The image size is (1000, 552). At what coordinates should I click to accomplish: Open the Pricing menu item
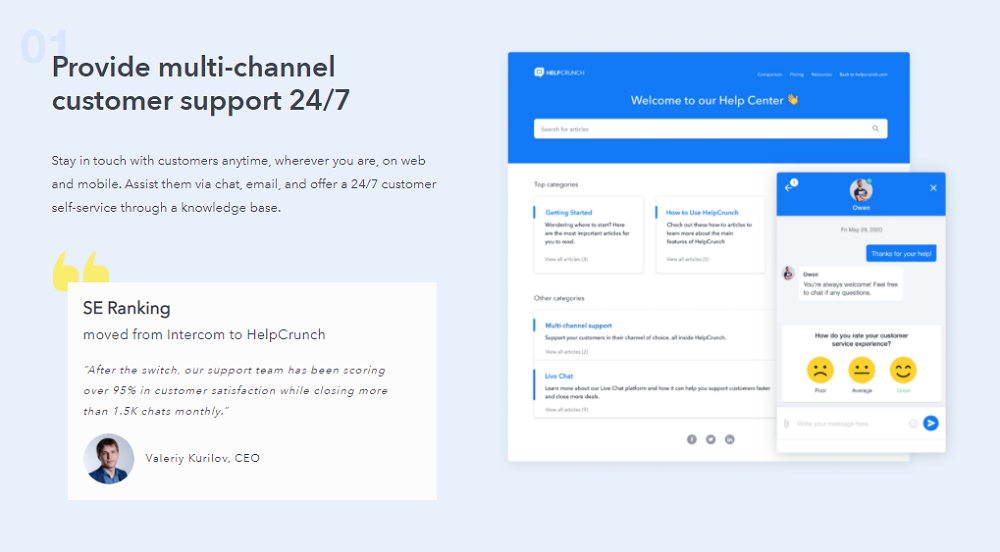pos(797,75)
